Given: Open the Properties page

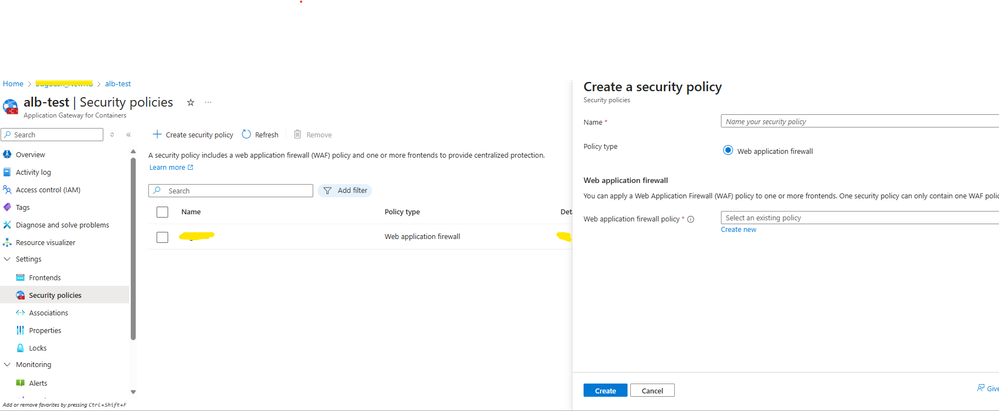Looking at the screenshot, I should pos(45,331).
